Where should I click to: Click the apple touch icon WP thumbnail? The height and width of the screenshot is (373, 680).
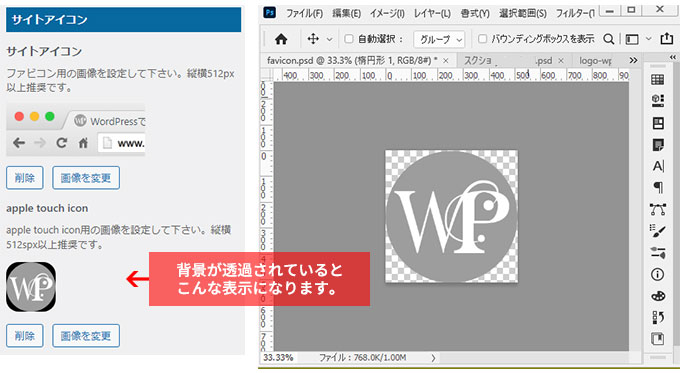(31, 287)
